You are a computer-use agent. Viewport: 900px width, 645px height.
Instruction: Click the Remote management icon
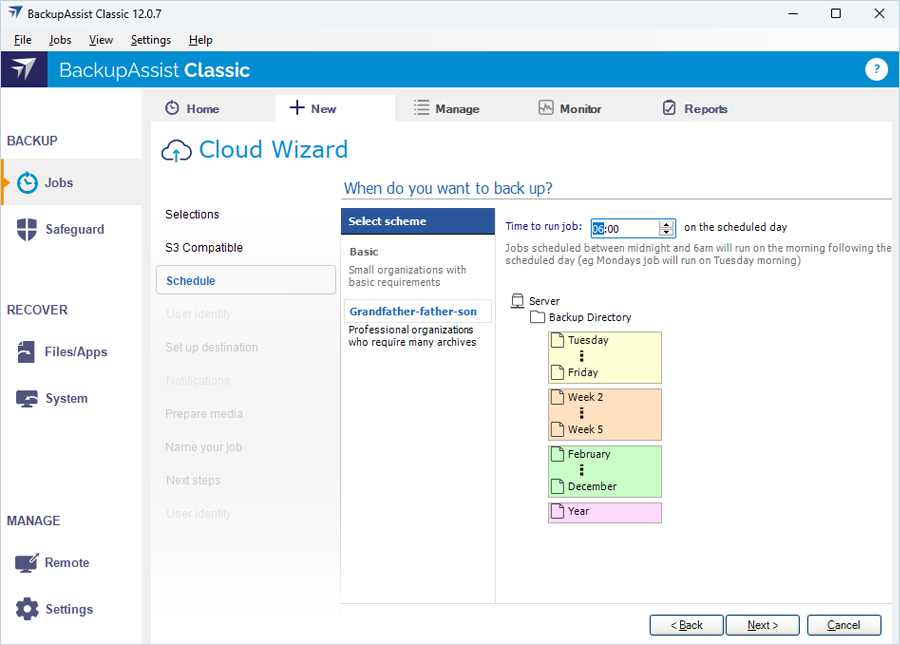[26, 563]
